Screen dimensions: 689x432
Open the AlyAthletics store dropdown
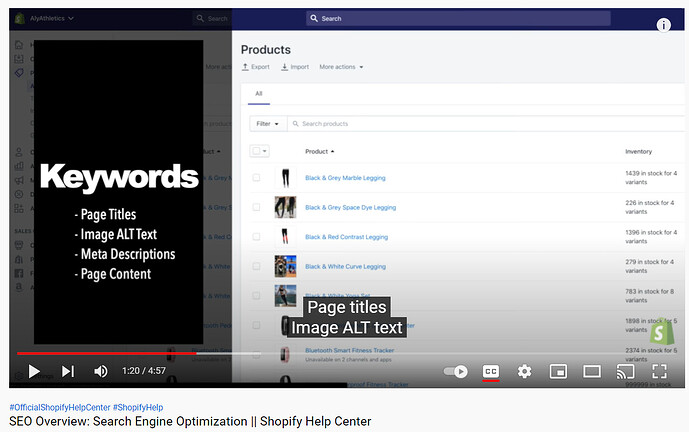pos(51,18)
